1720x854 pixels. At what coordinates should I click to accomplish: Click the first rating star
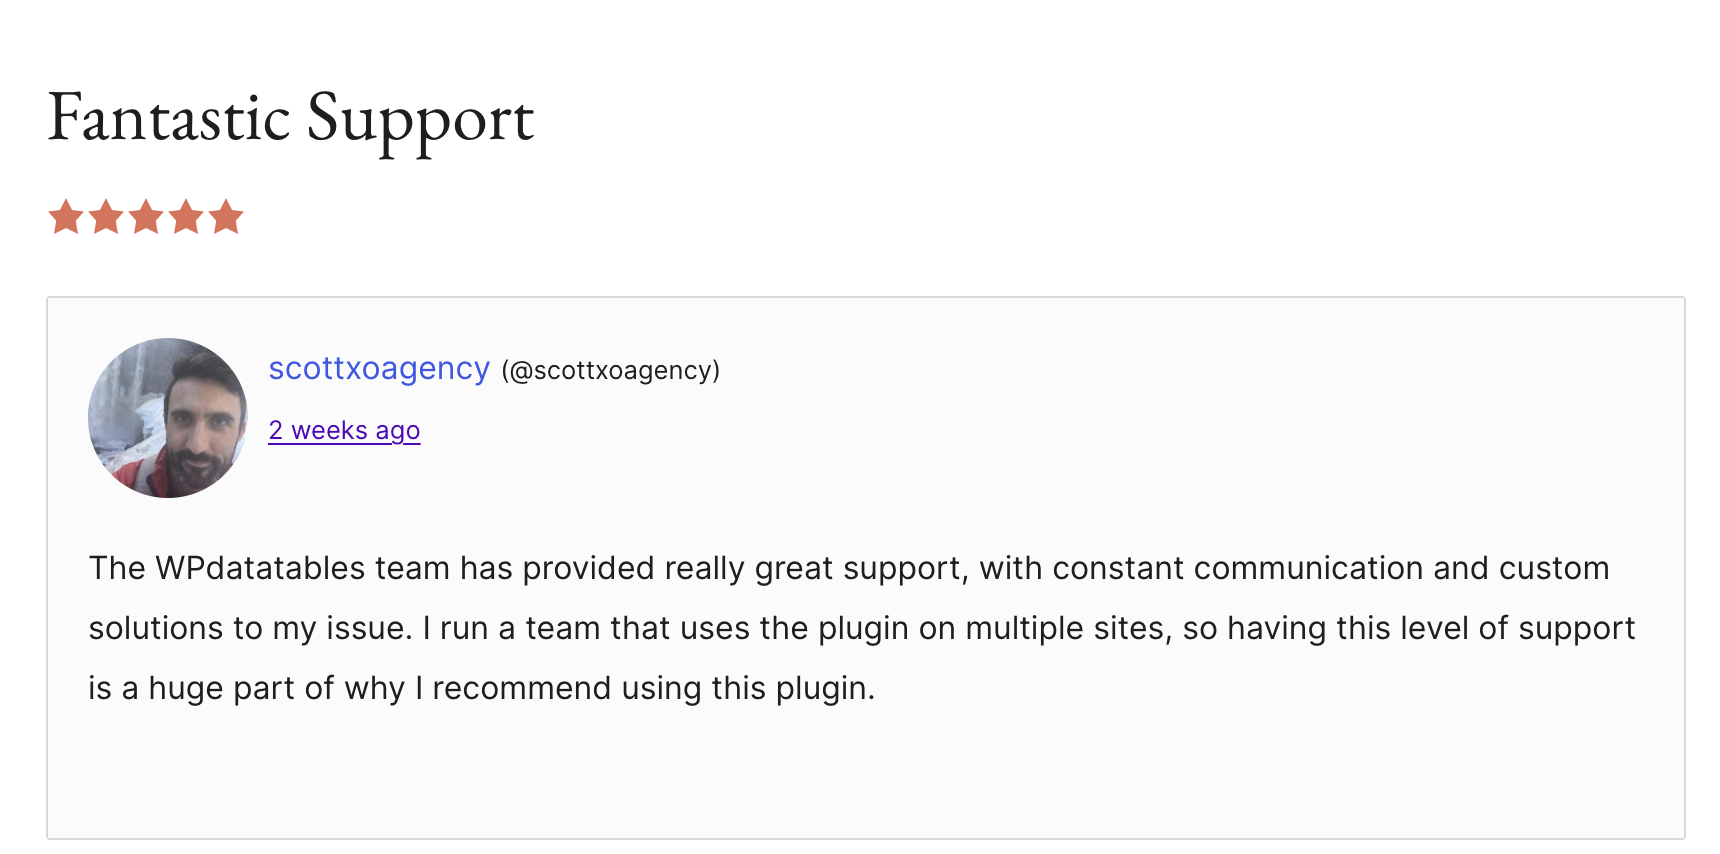[x=66, y=216]
